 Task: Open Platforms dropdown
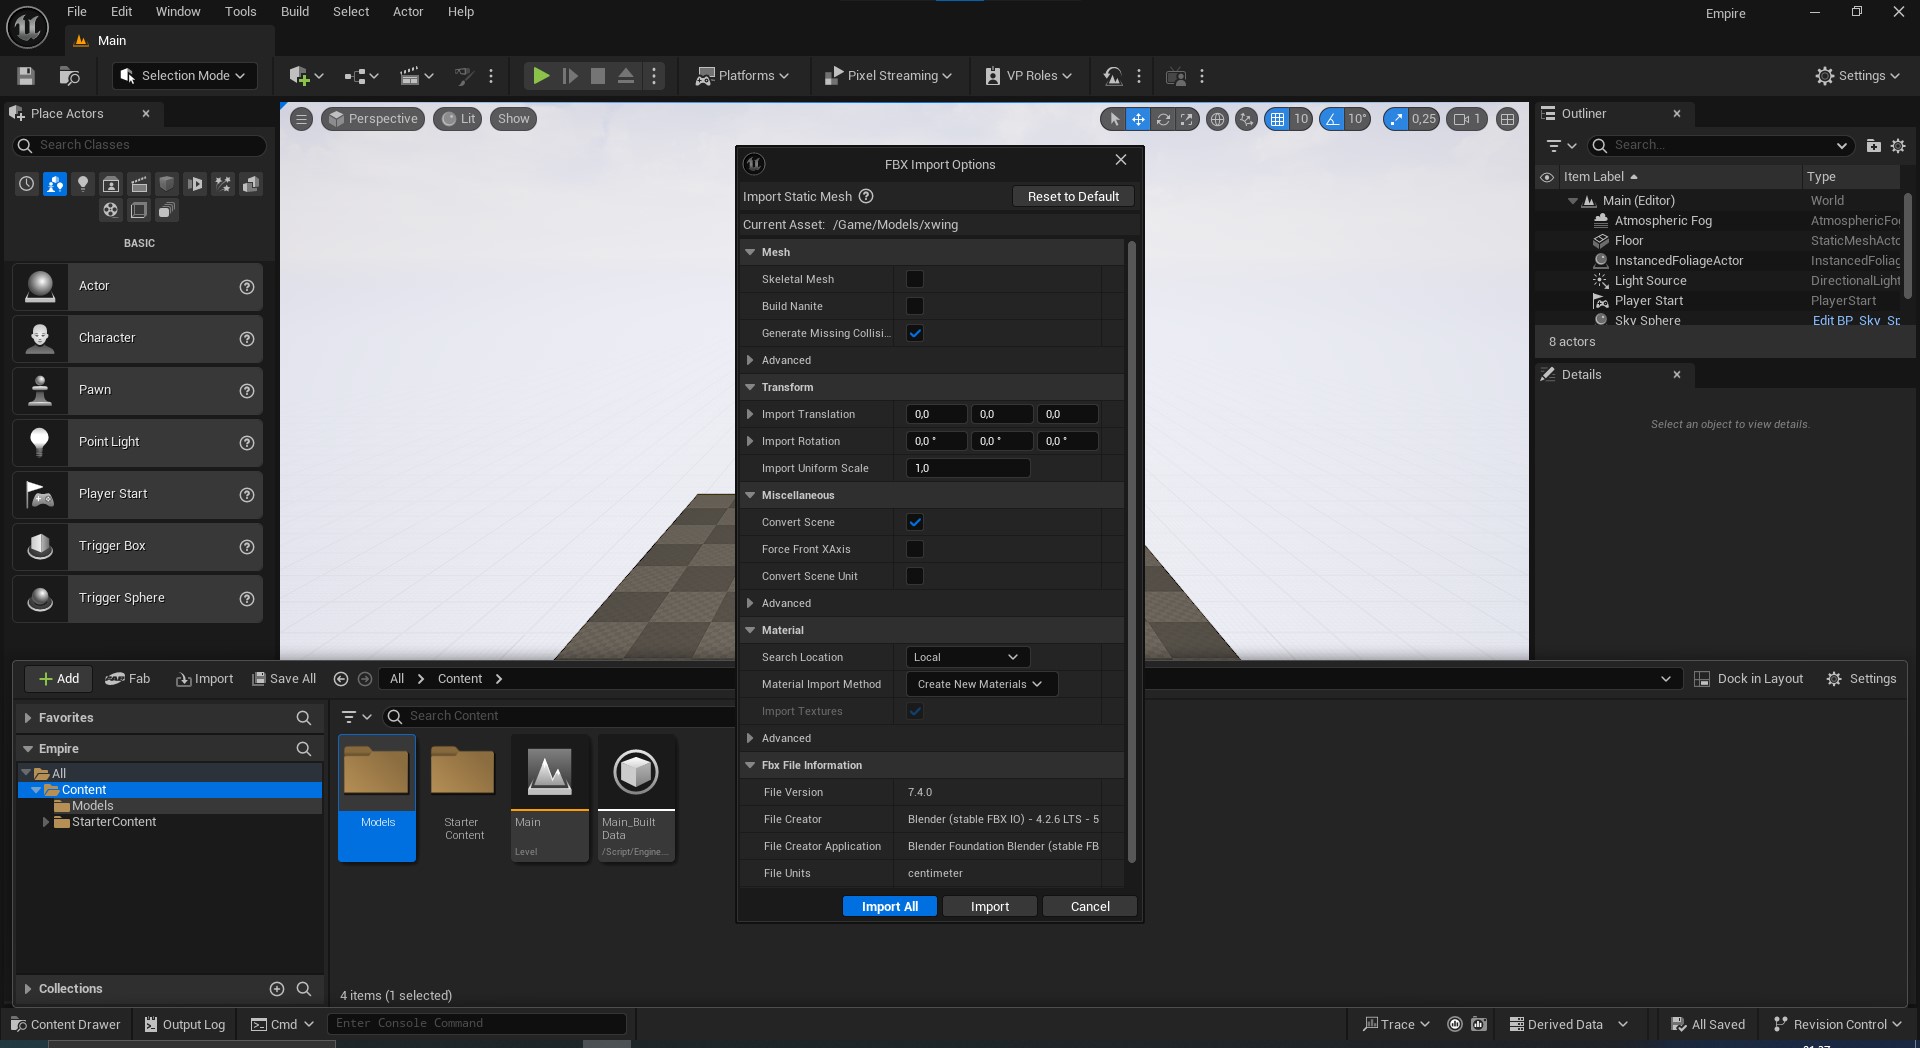[743, 76]
